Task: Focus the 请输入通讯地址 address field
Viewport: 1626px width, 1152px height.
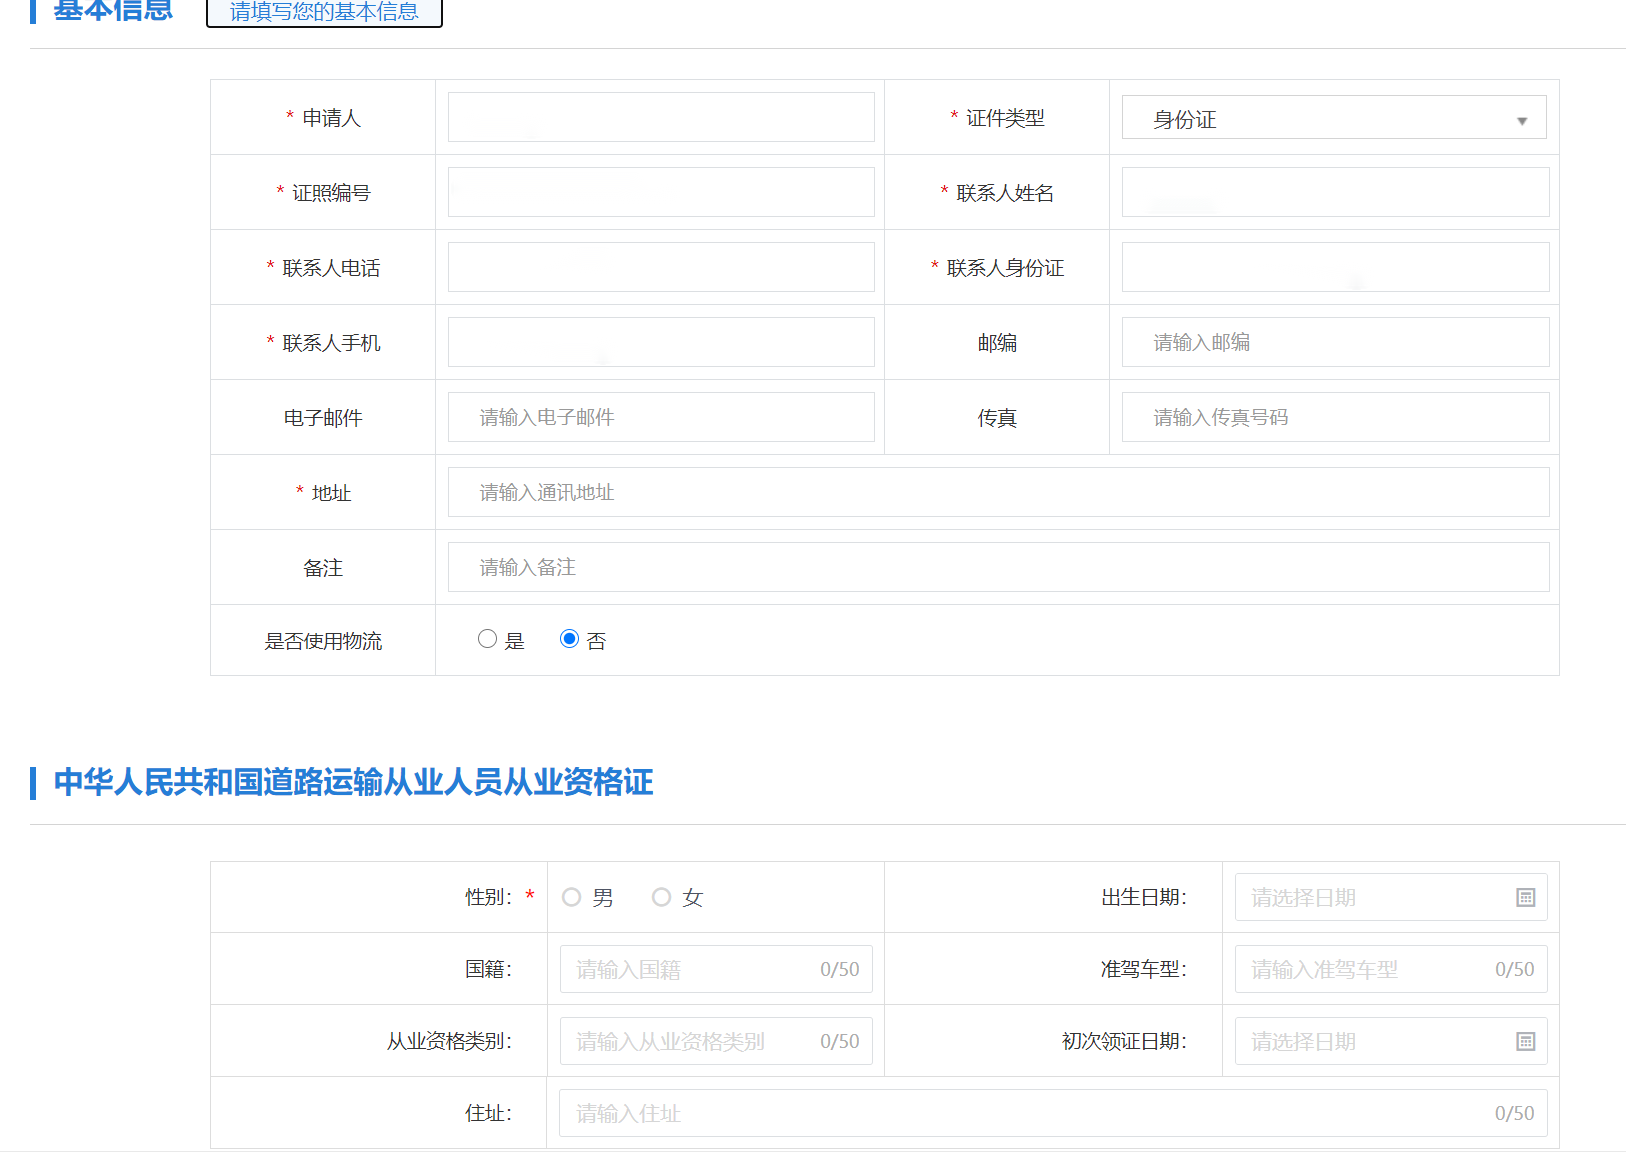Action: (997, 492)
